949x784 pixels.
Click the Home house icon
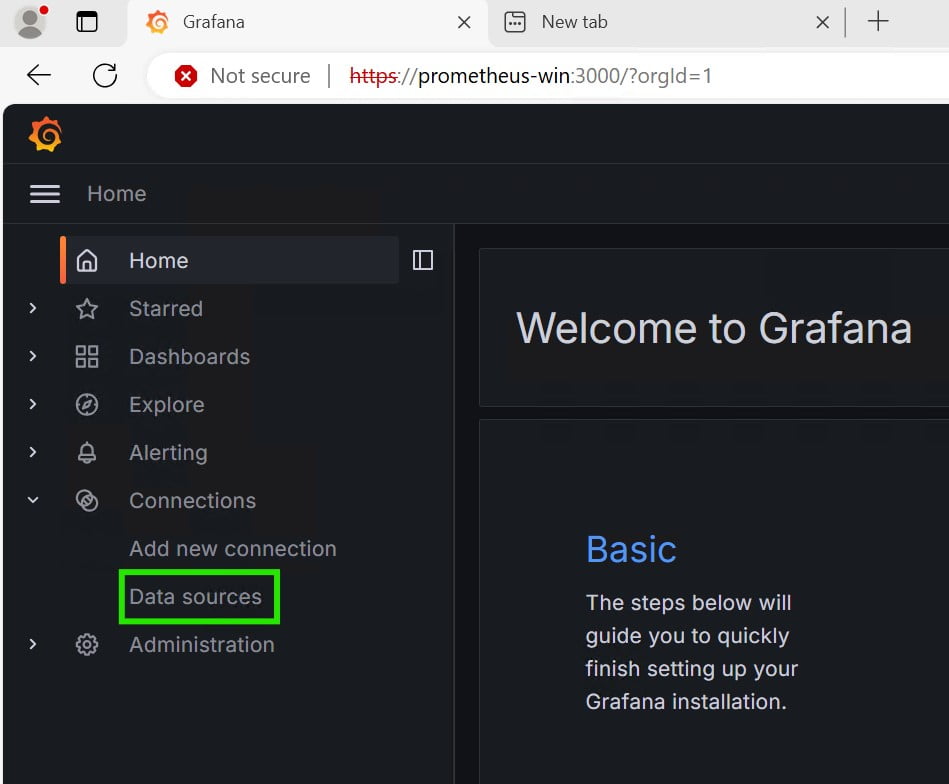[88, 261]
